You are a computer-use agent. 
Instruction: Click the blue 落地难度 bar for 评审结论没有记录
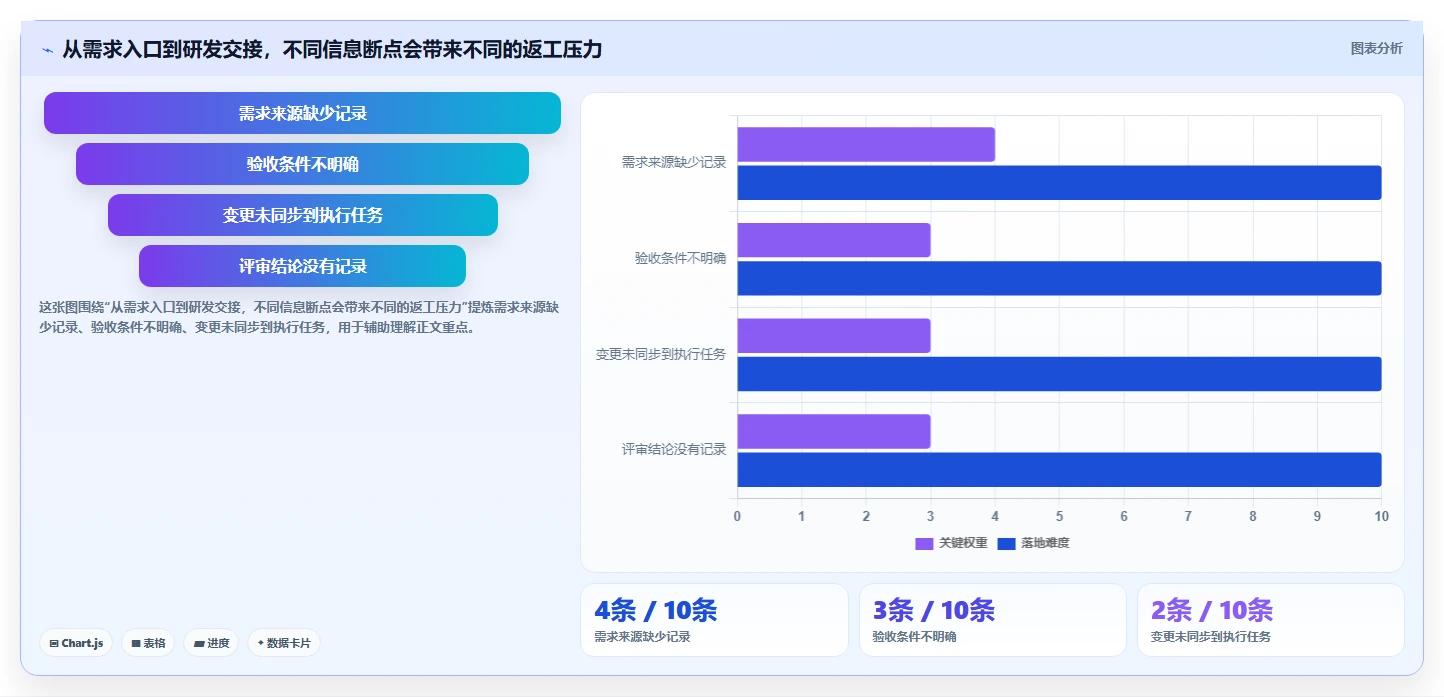click(x=1059, y=470)
